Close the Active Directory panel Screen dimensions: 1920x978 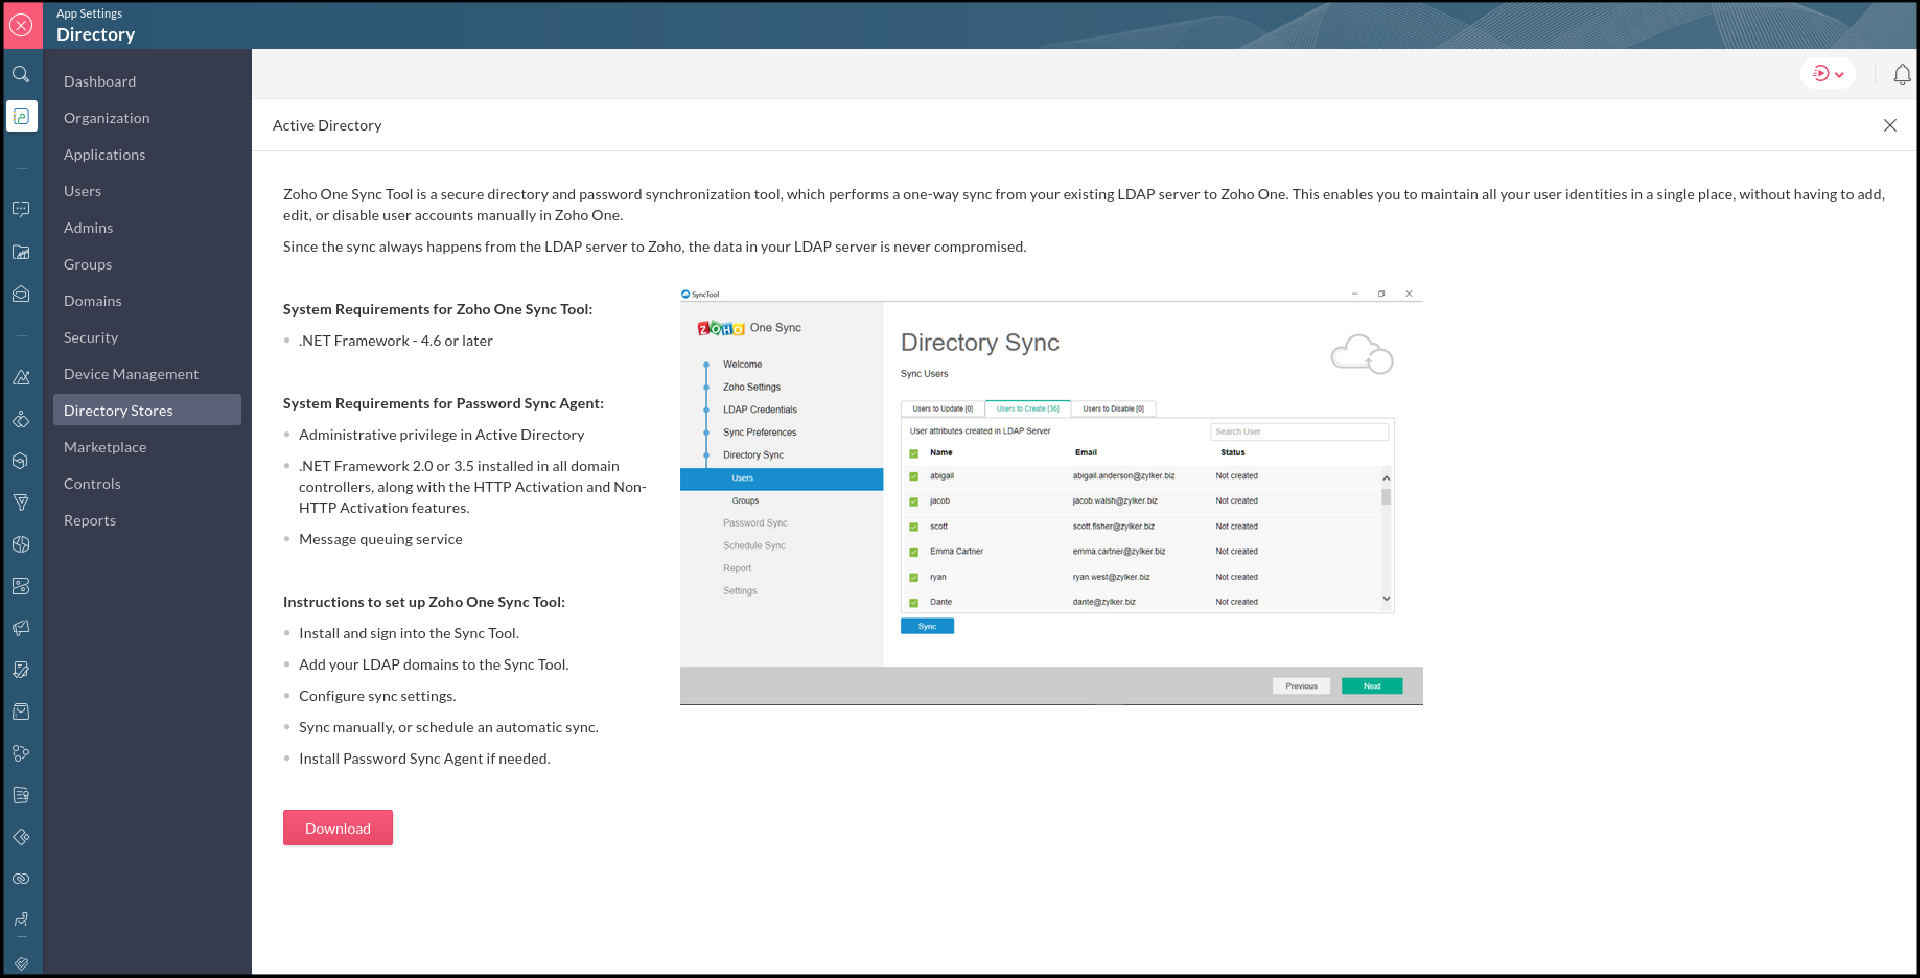click(x=1889, y=126)
